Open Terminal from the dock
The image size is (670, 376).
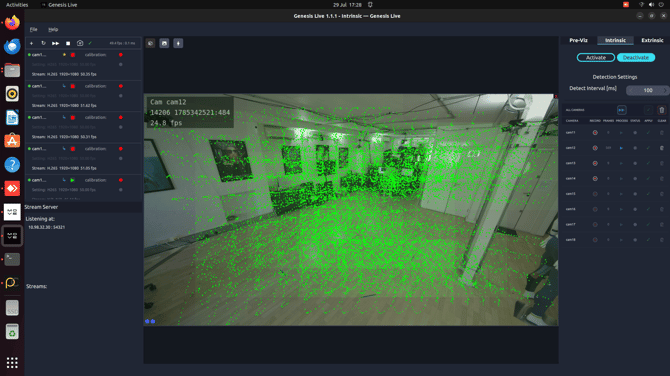(x=12, y=259)
